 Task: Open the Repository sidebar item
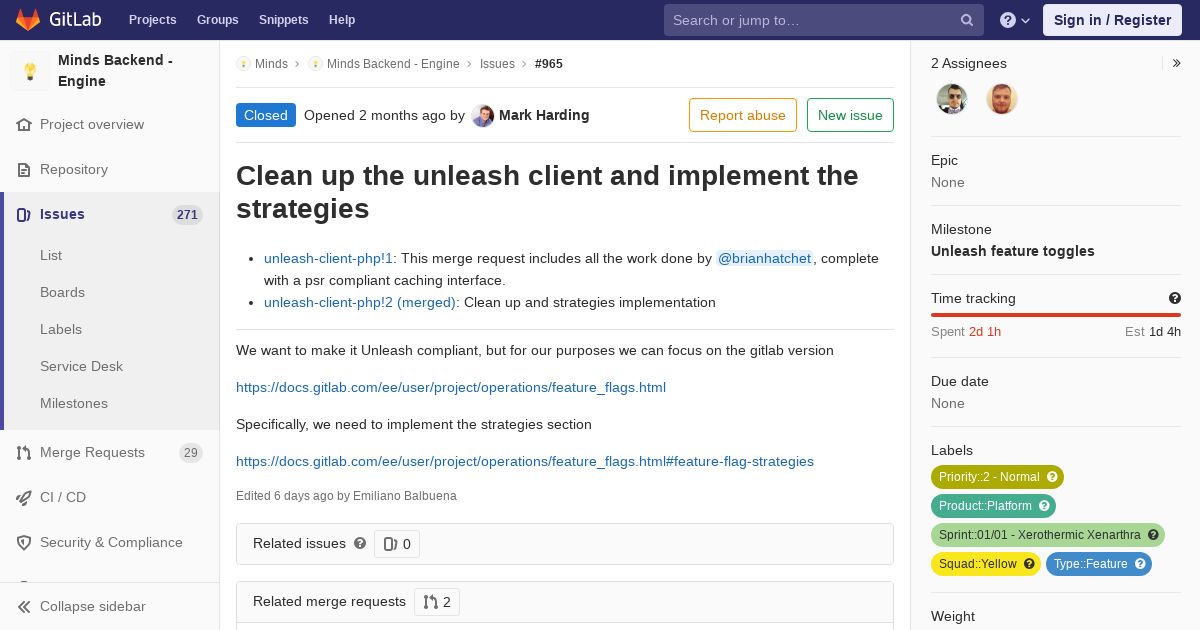[74, 169]
